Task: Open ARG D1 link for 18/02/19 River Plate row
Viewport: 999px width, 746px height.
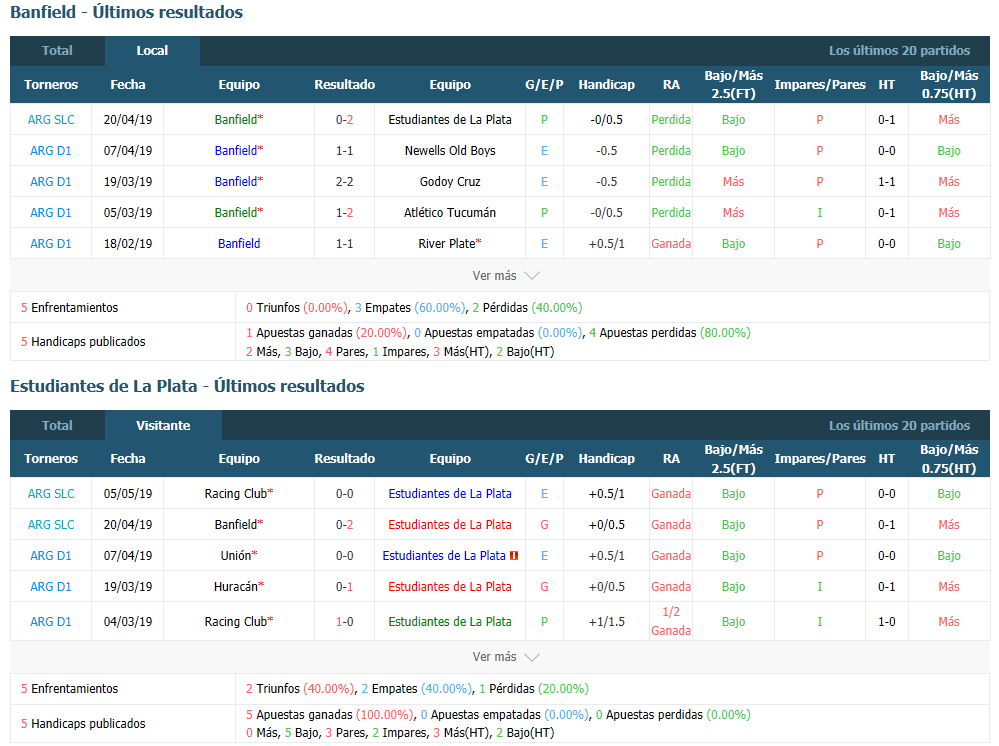Action: click(51, 244)
